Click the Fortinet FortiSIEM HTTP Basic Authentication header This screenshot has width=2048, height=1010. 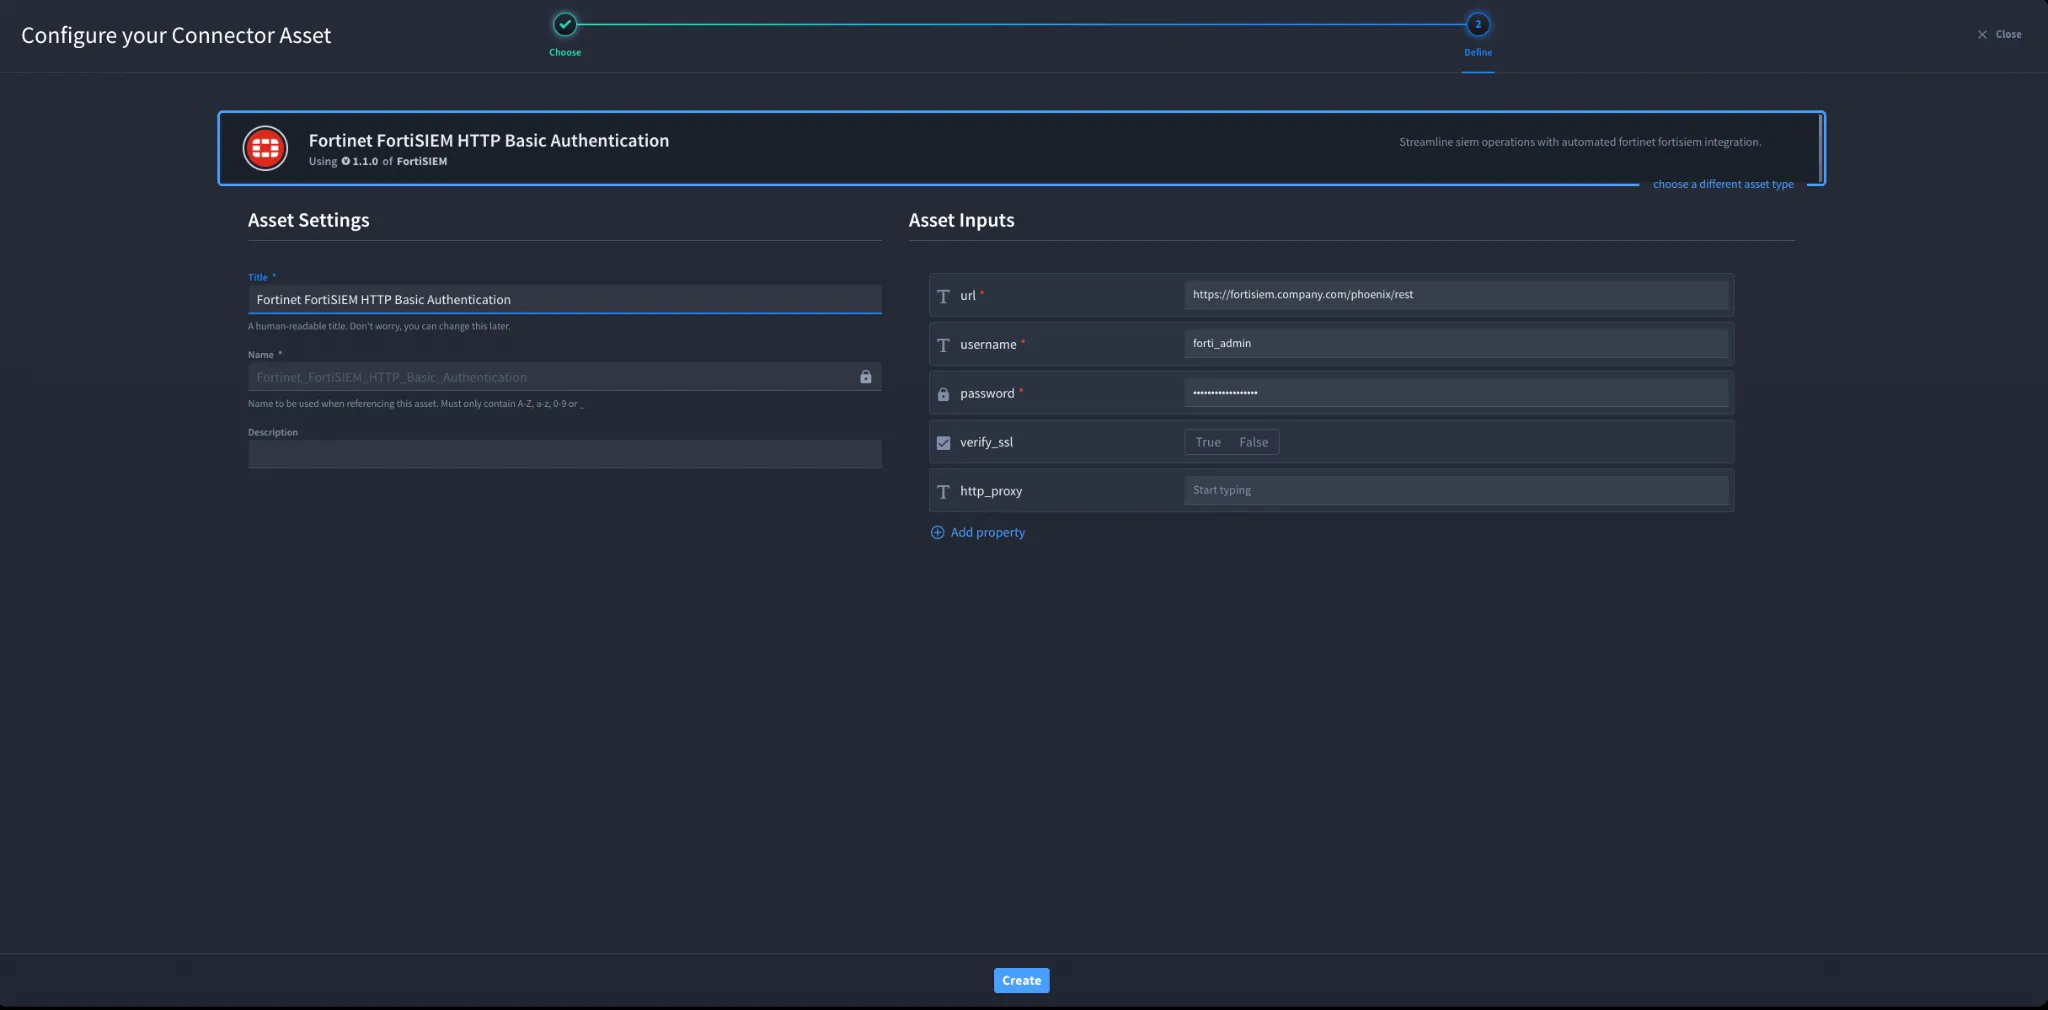[489, 141]
